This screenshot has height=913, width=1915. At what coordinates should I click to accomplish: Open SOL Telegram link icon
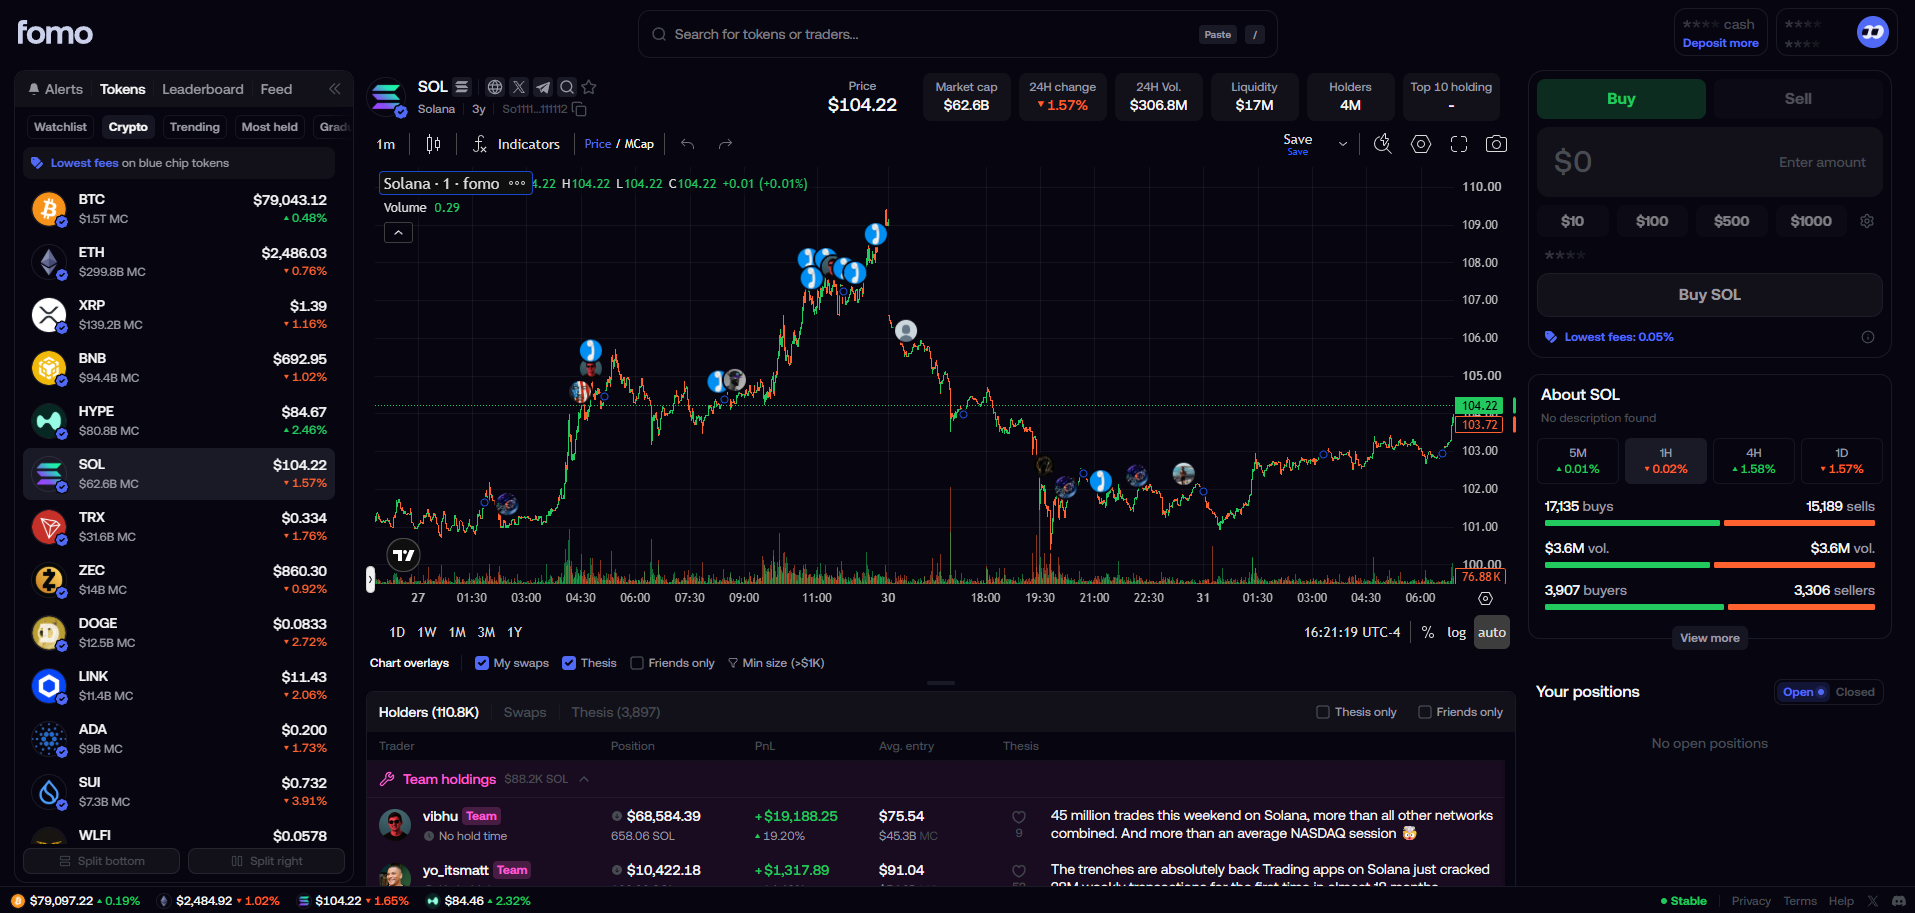543,87
